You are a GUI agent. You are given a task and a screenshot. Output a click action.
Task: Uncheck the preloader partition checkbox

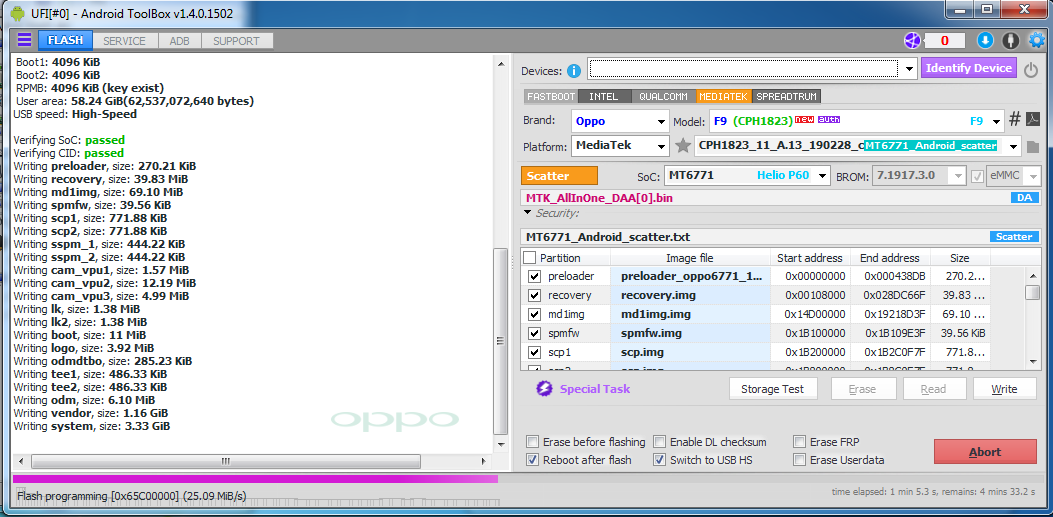(x=535, y=276)
